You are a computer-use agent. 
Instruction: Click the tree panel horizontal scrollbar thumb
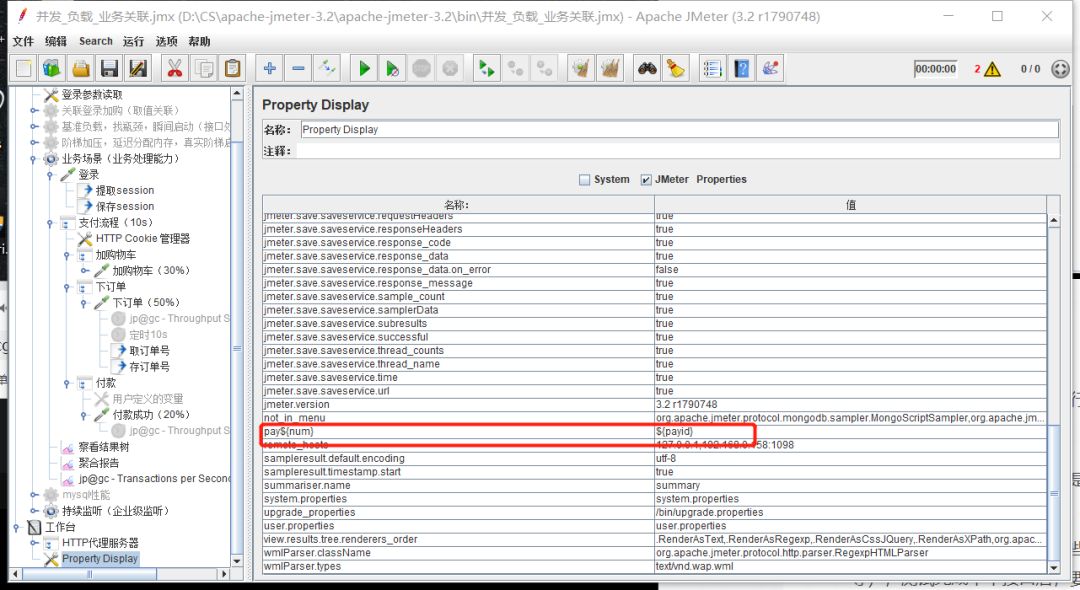pos(90,574)
